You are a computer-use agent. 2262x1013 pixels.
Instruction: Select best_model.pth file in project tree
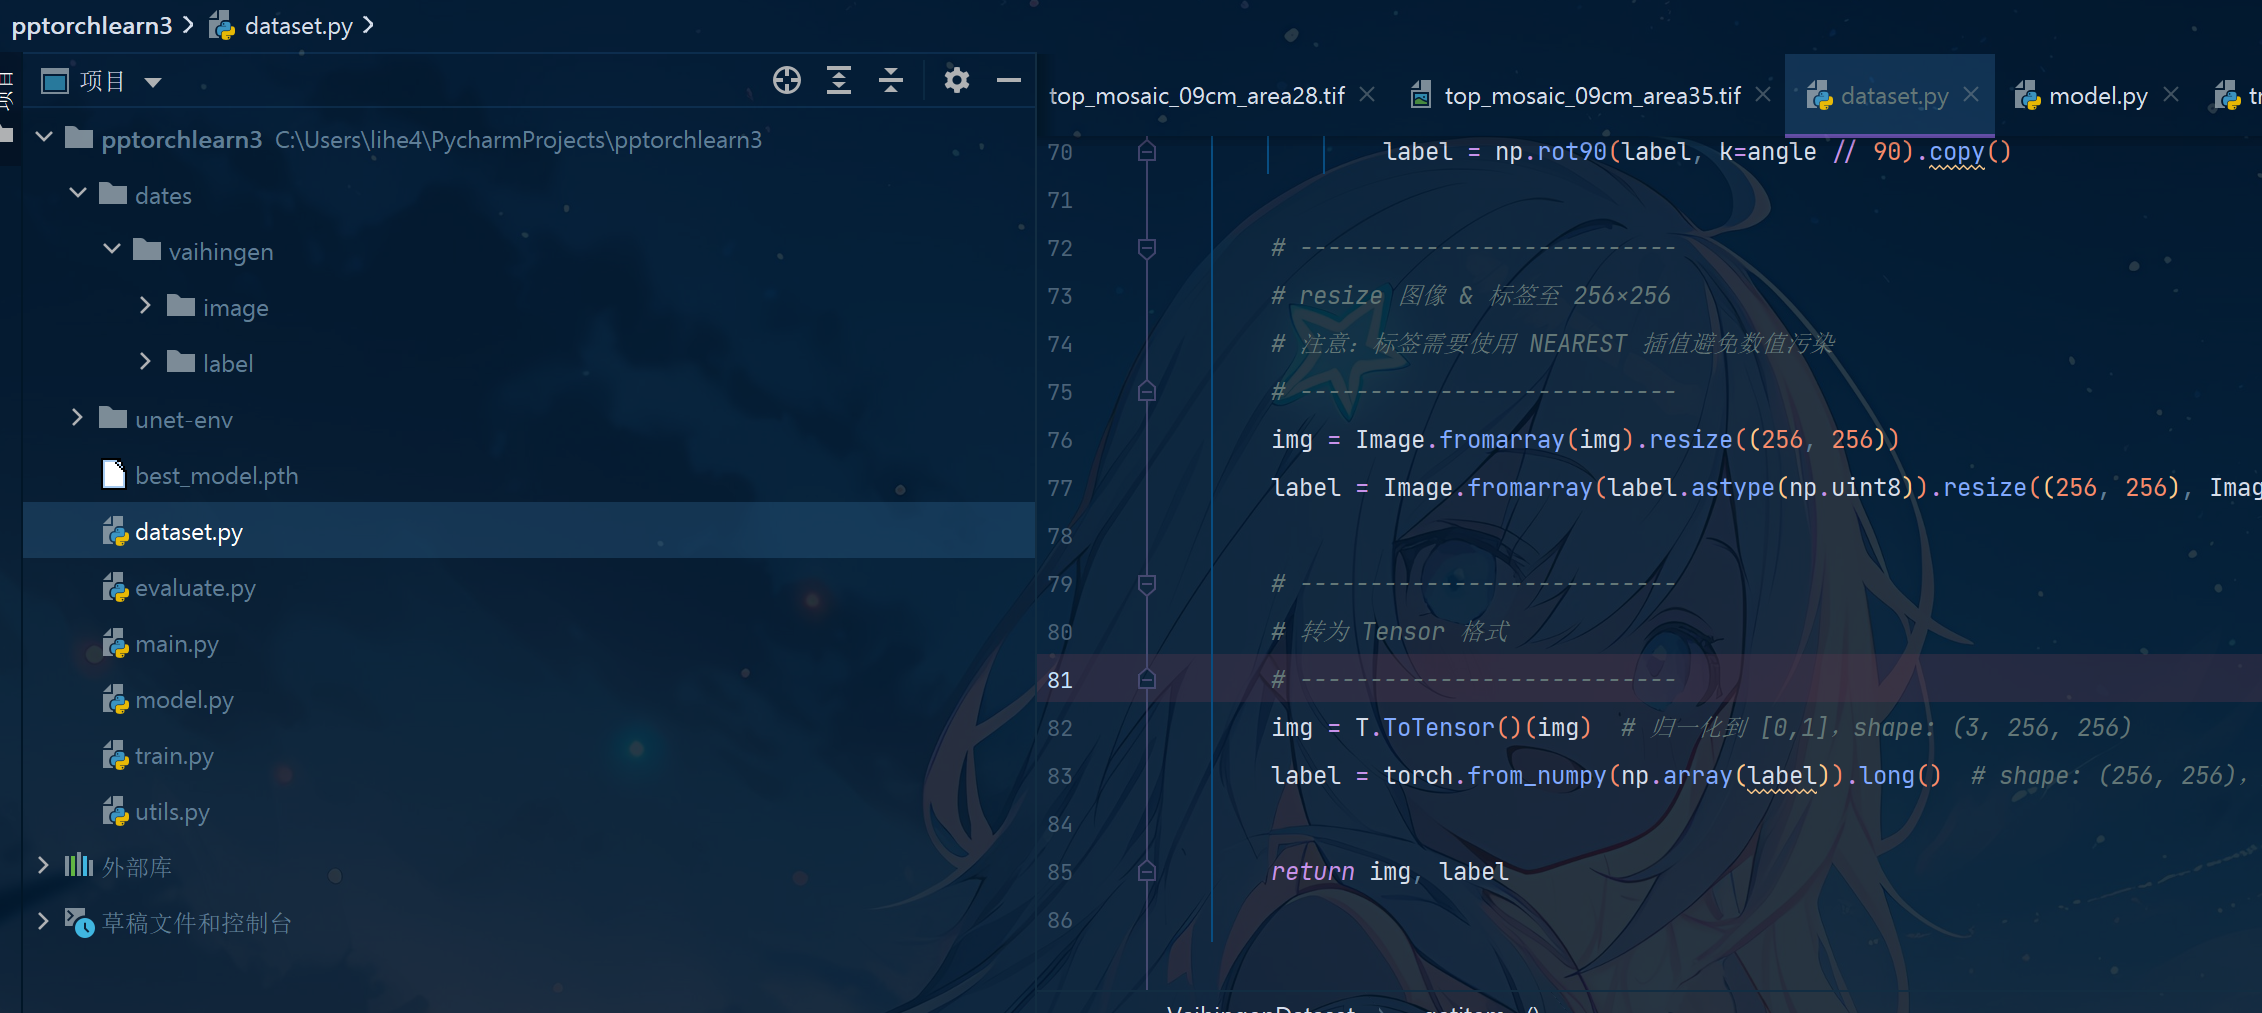[x=216, y=476]
